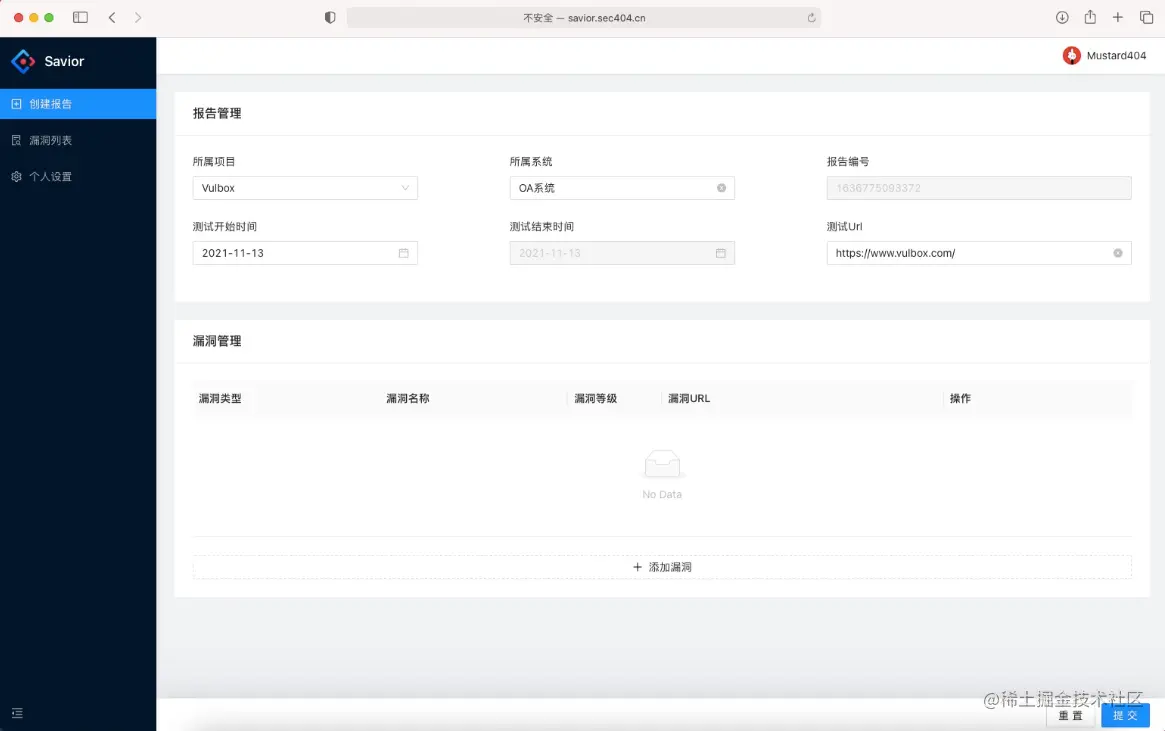The height and width of the screenshot is (731, 1165).
Task: Click the Safari privacy shield icon
Action: coord(330,17)
